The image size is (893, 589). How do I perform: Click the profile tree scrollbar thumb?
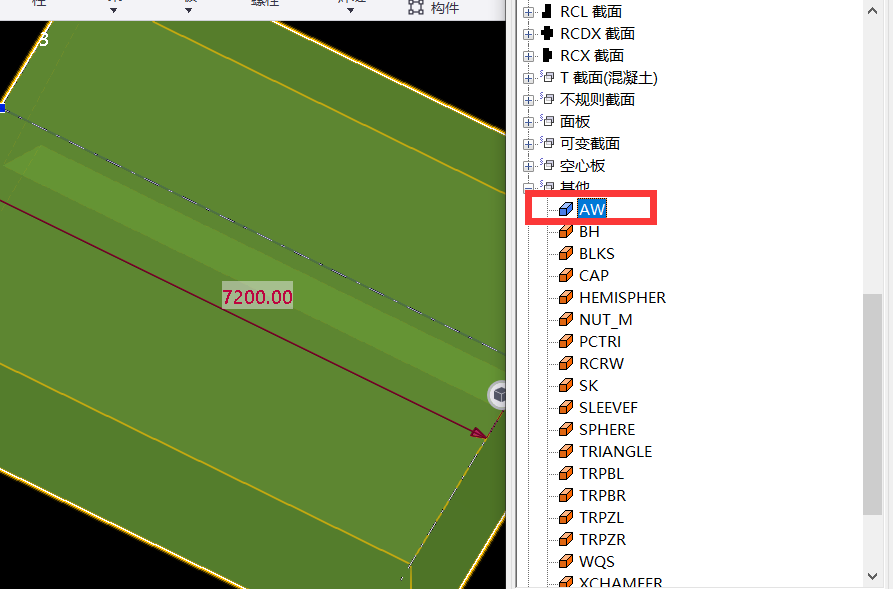[x=872, y=404]
